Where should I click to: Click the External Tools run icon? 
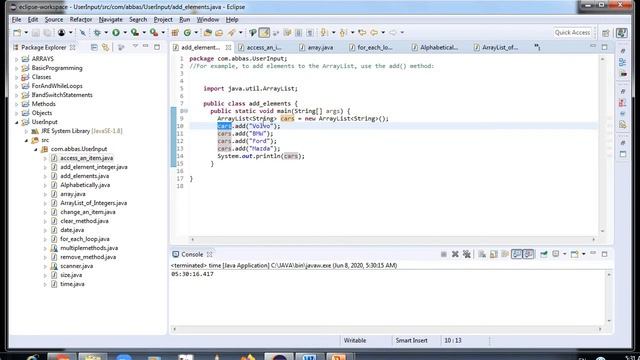[153, 33]
